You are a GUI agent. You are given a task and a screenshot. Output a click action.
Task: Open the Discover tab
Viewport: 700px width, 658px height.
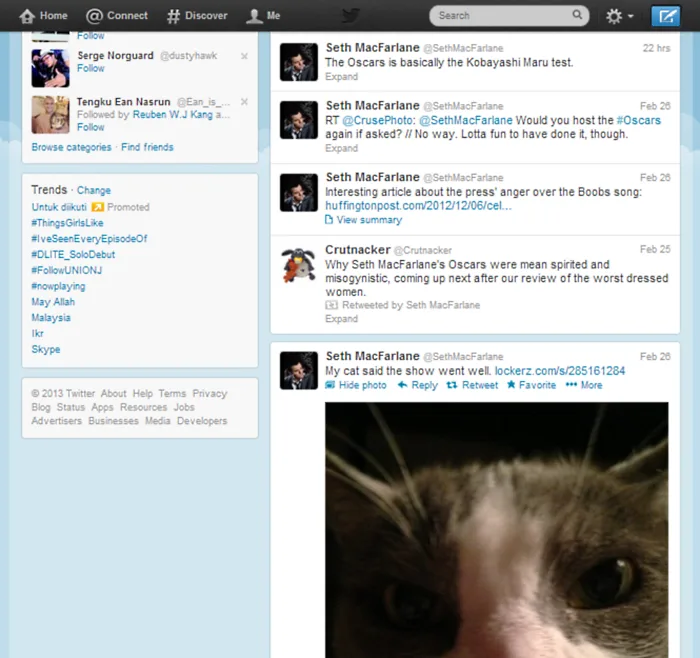point(197,16)
